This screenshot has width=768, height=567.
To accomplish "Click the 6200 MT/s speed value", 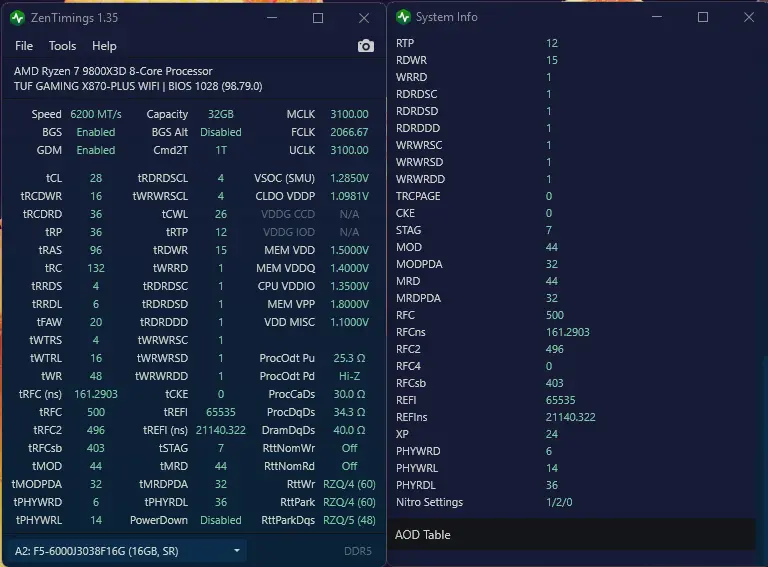I will click(96, 114).
